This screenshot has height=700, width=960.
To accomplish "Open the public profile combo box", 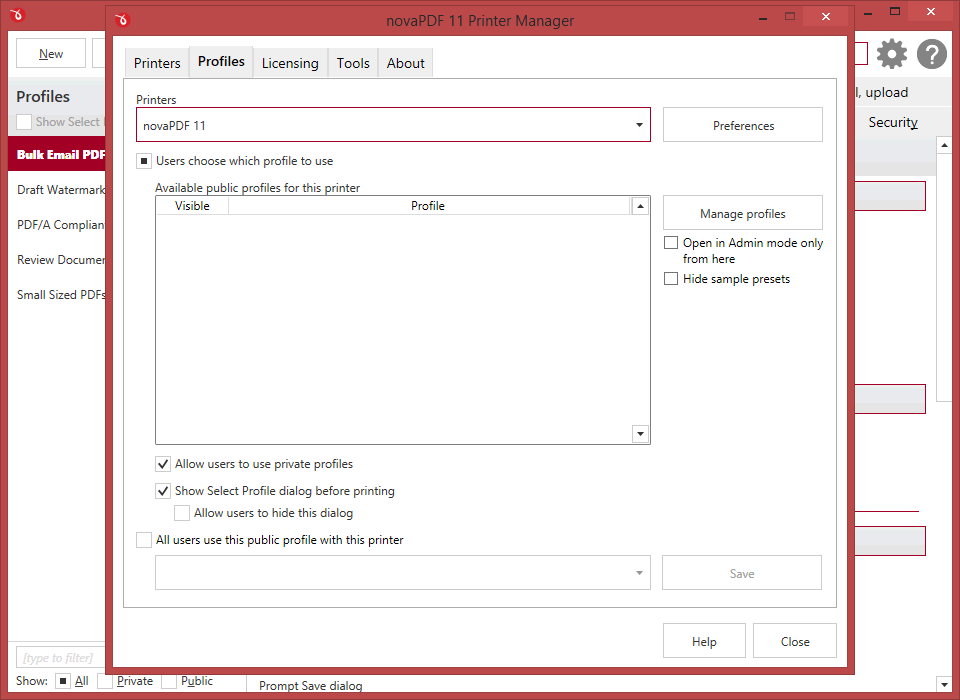I will 402,573.
